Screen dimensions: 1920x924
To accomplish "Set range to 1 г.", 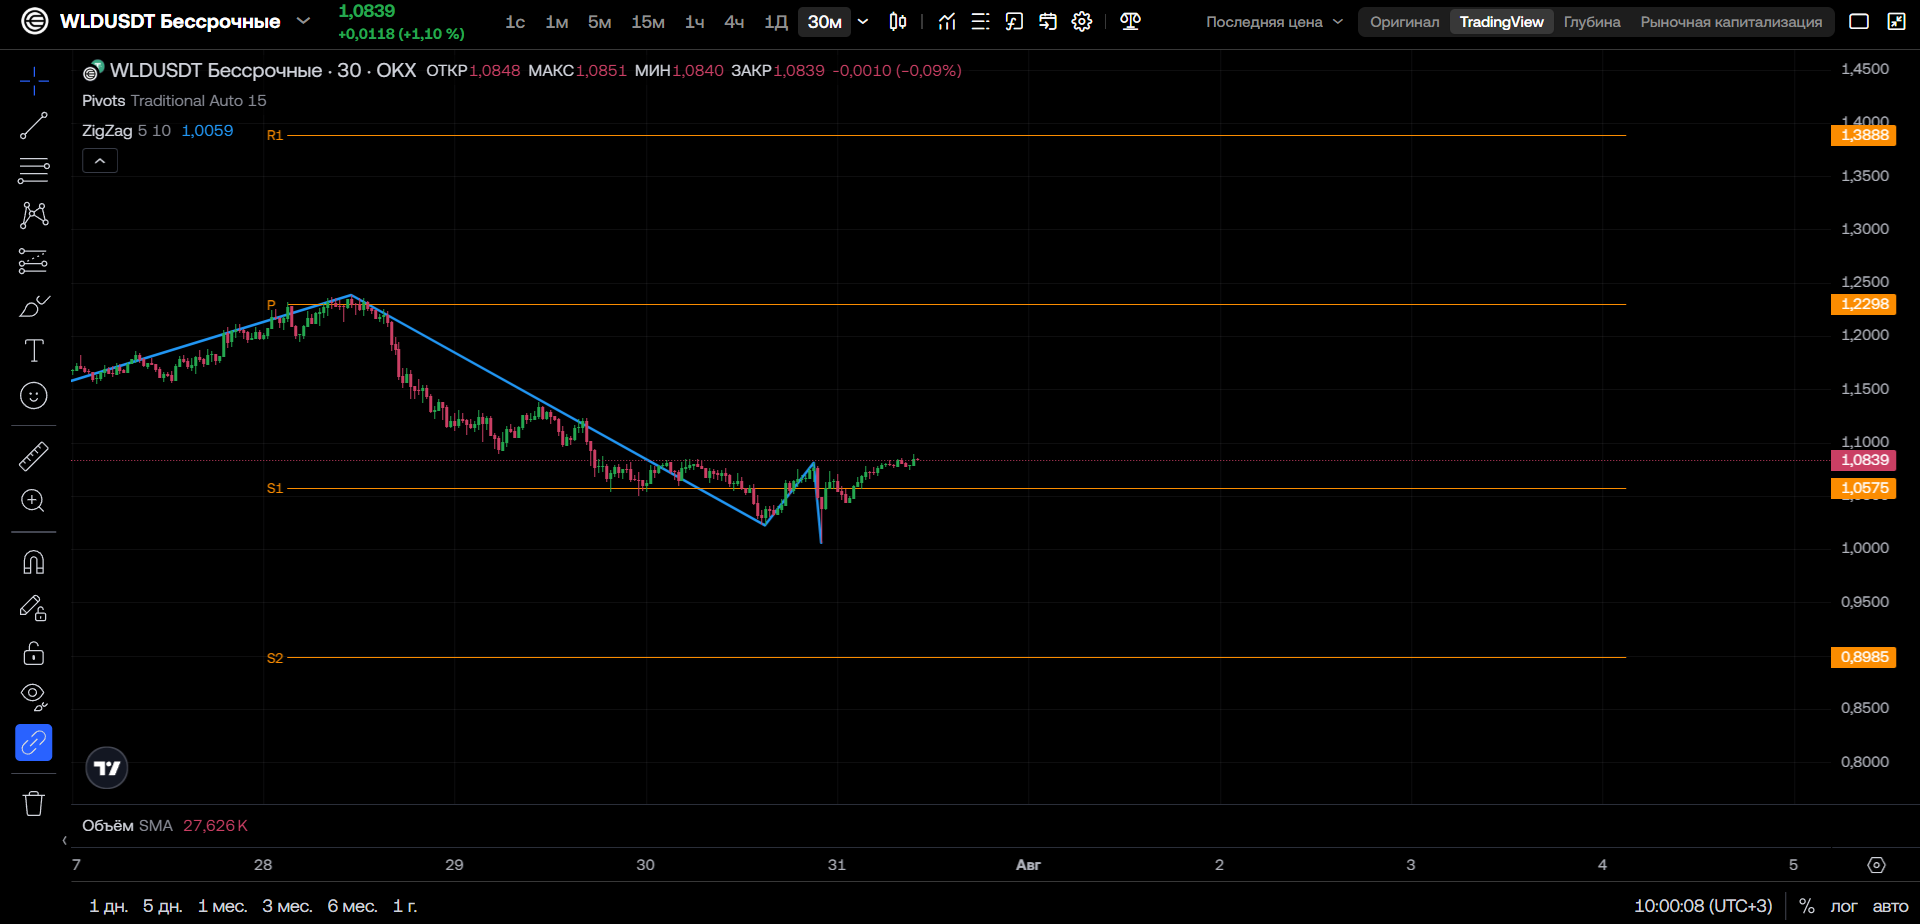I will (405, 906).
